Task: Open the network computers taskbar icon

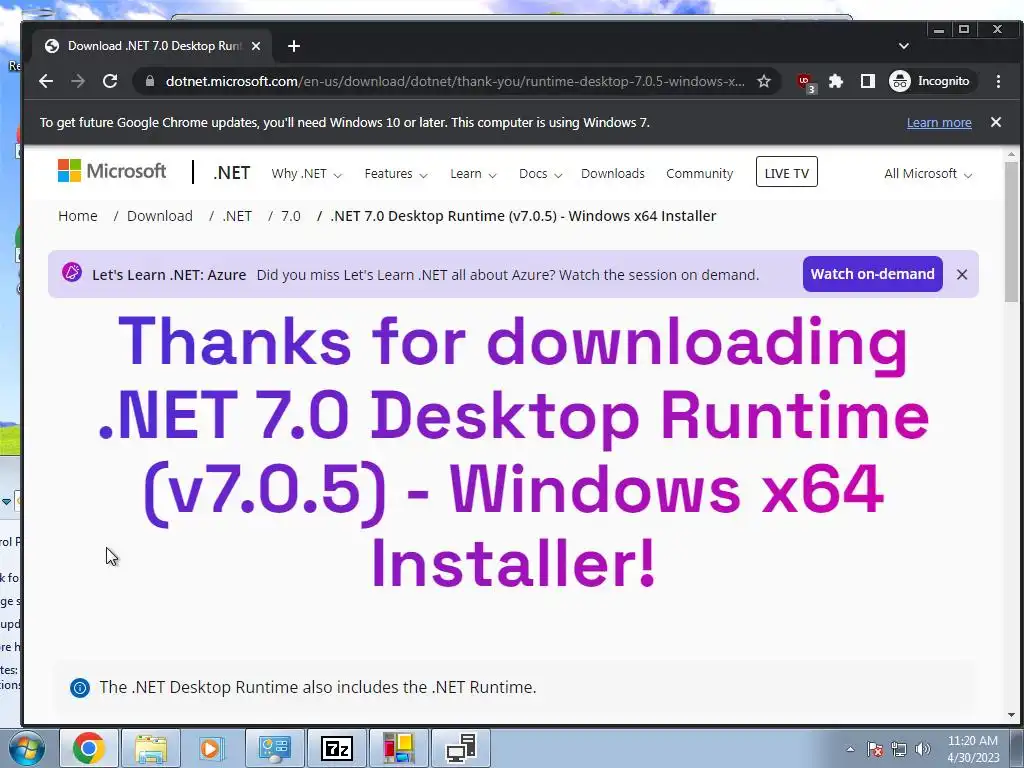Action: 461,748
